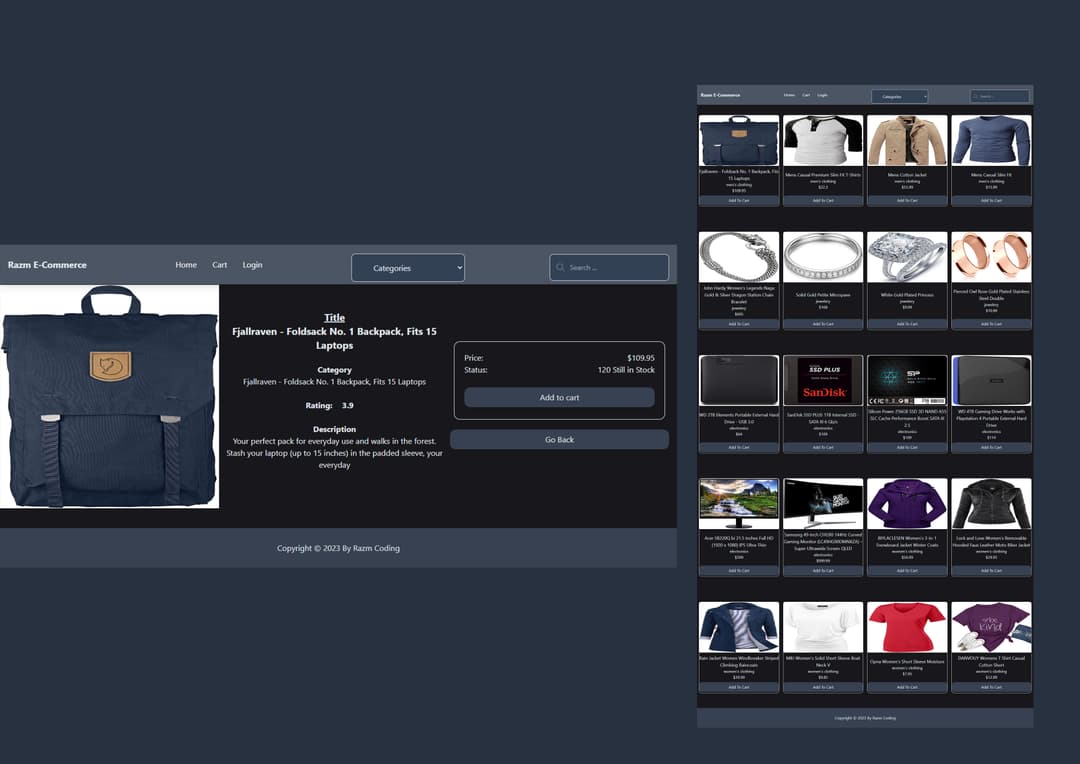Add John Hardy bracelet to cart

739,324
